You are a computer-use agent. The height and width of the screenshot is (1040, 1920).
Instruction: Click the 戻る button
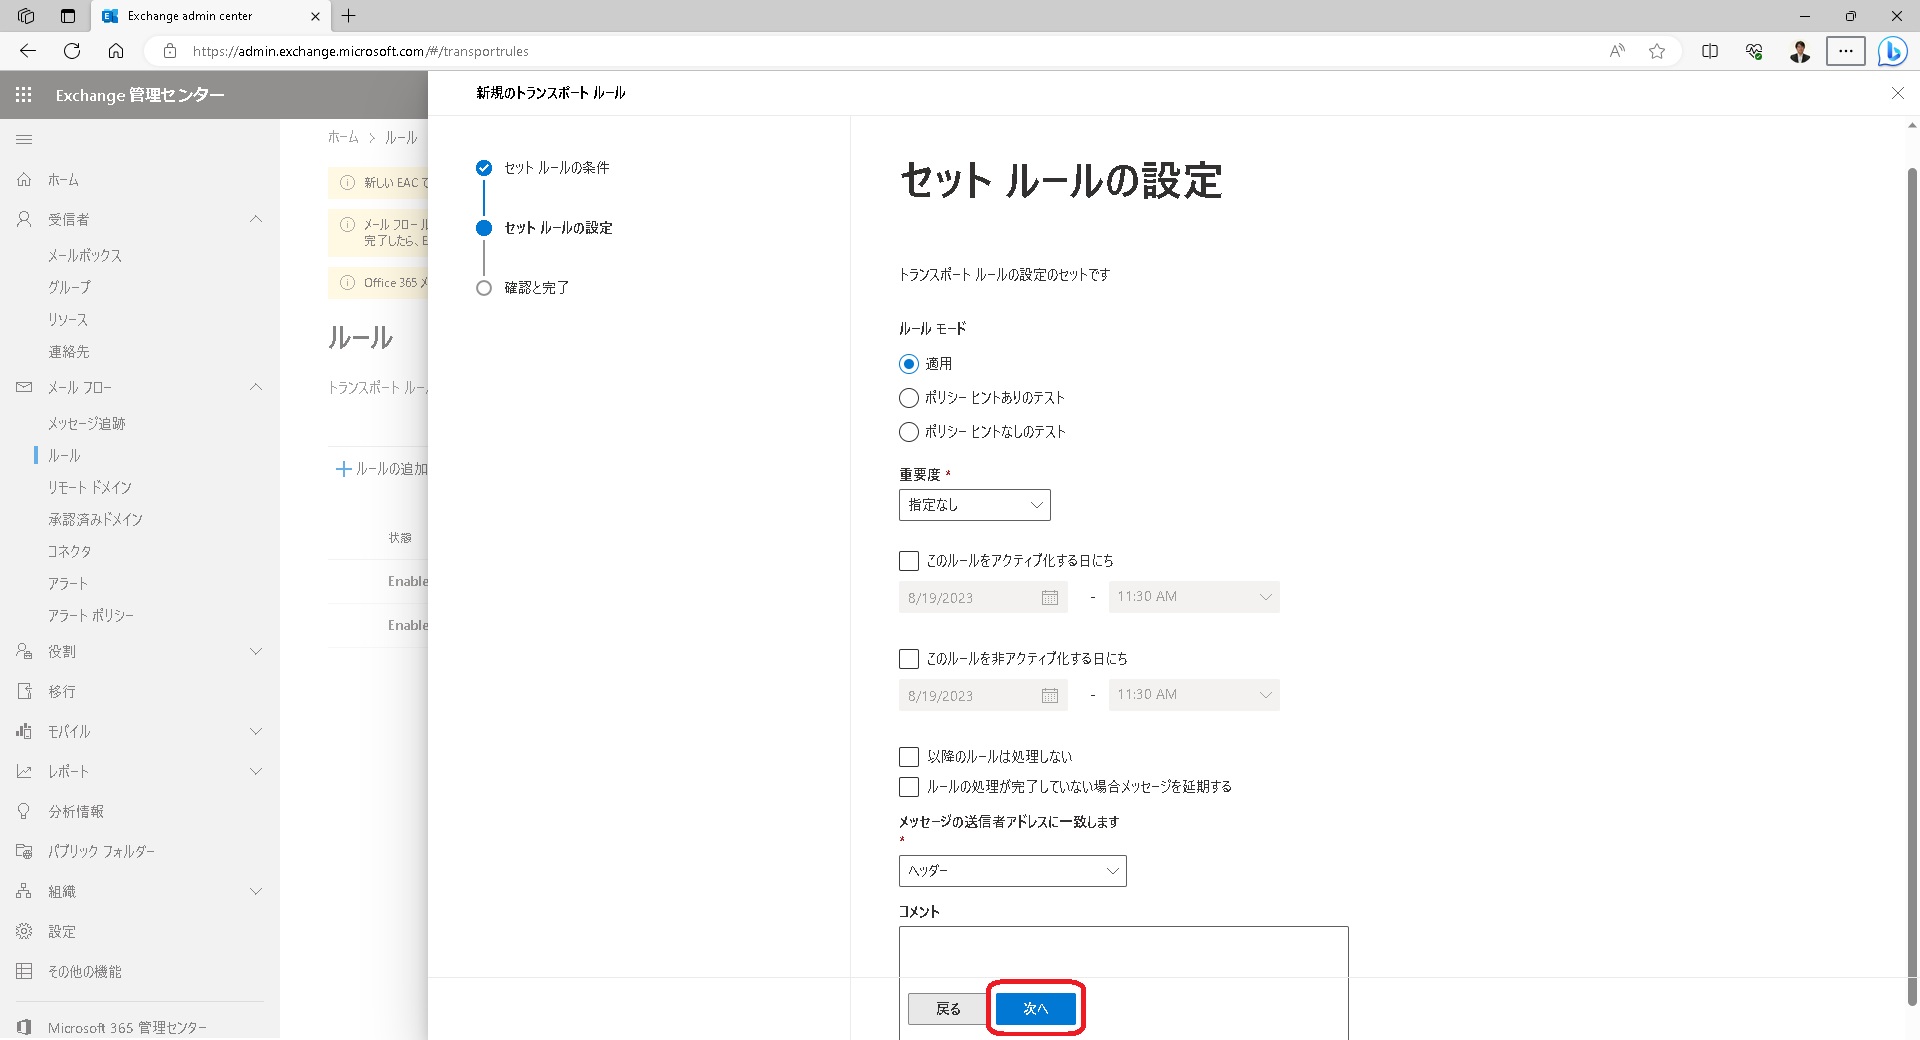pos(946,1009)
